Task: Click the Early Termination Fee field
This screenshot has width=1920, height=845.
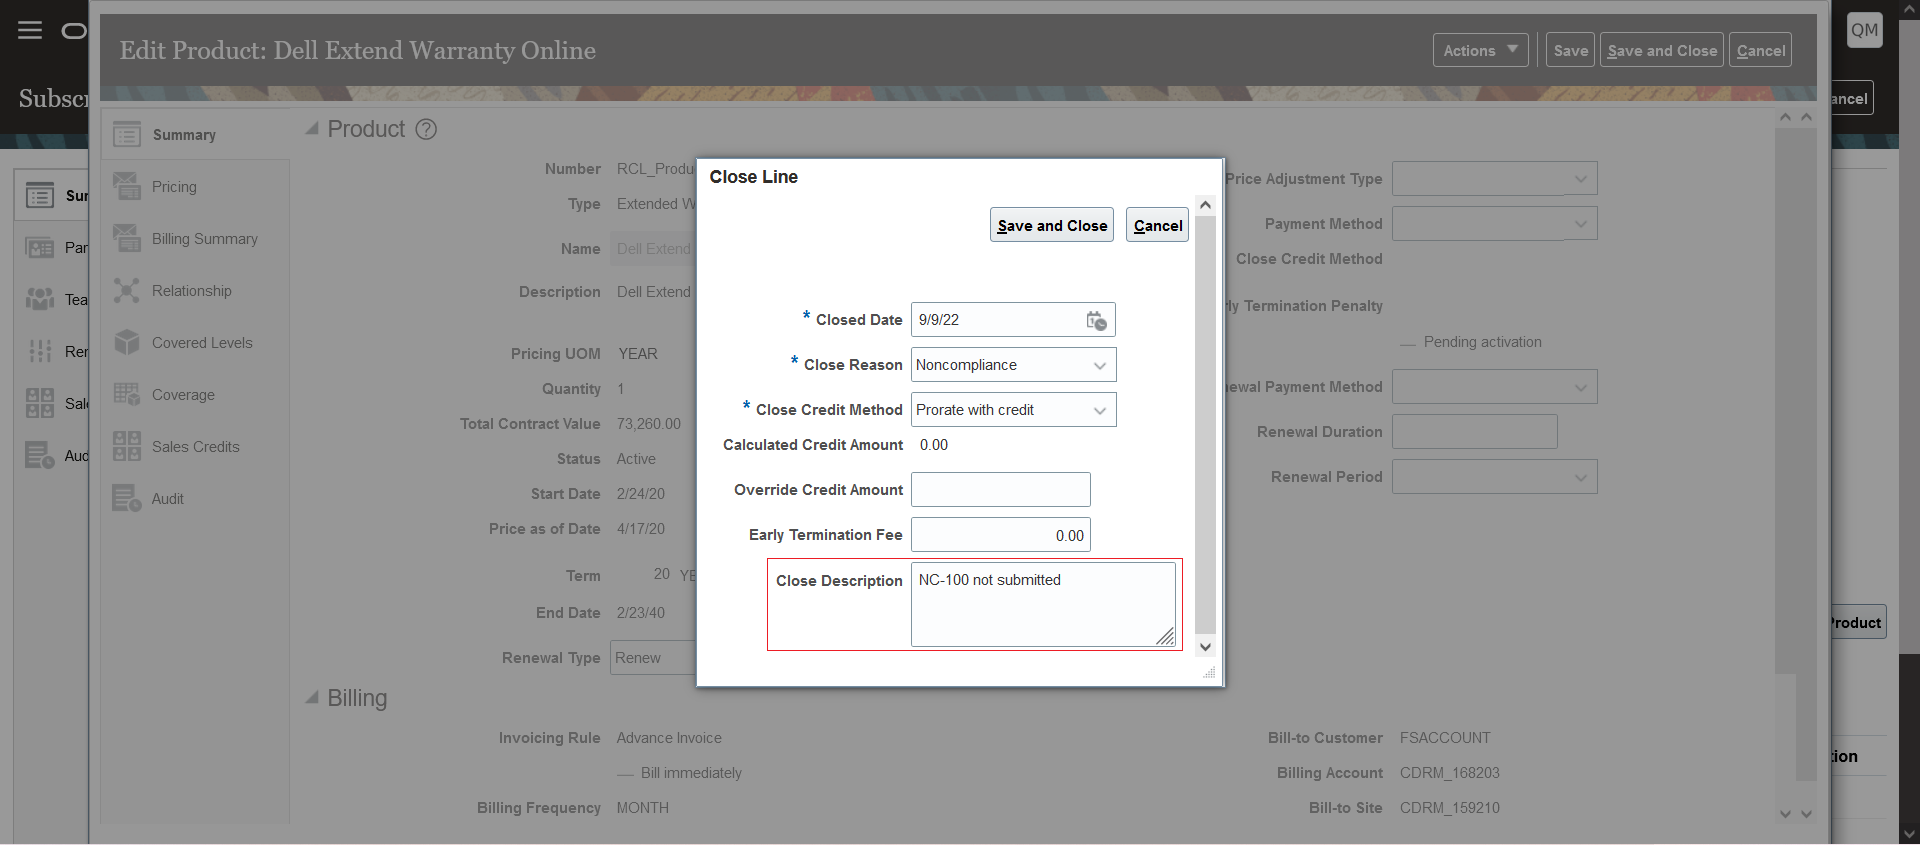Action: (x=1001, y=535)
